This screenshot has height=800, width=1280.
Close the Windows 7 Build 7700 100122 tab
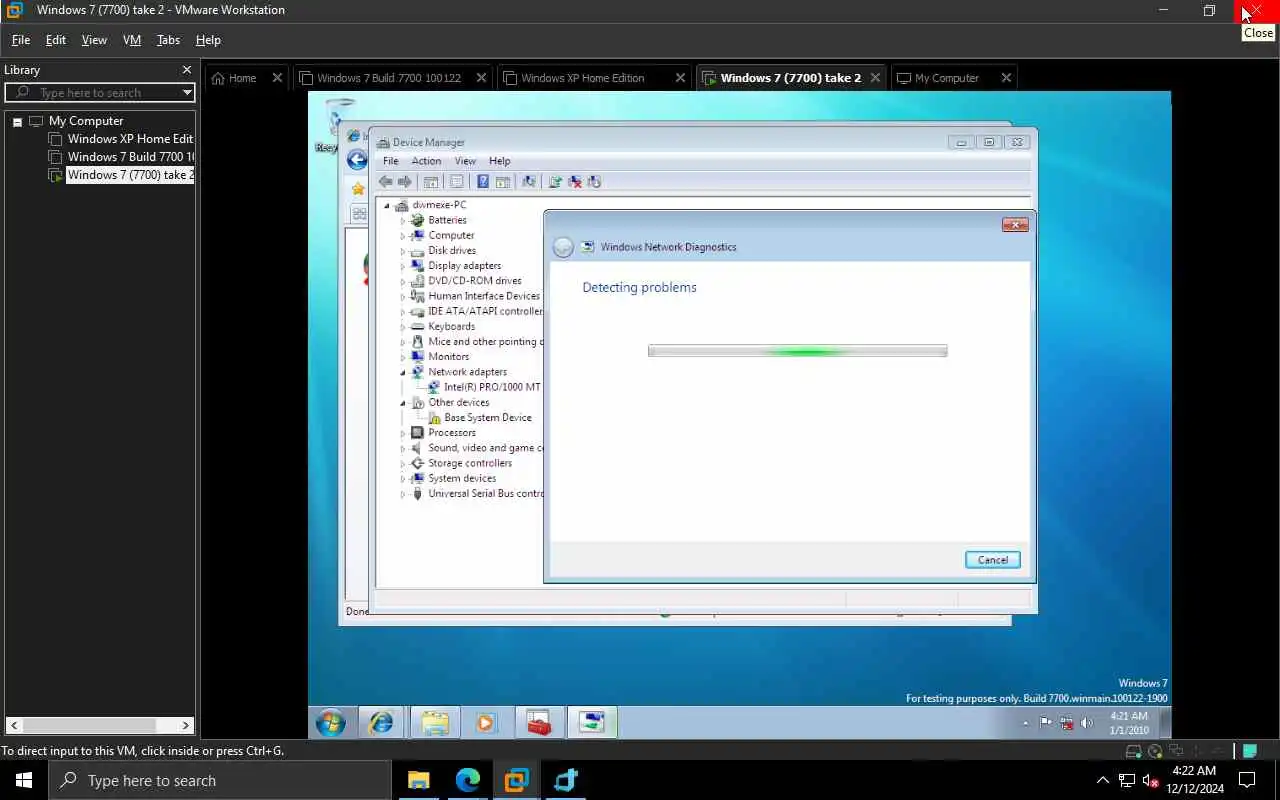coord(481,78)
